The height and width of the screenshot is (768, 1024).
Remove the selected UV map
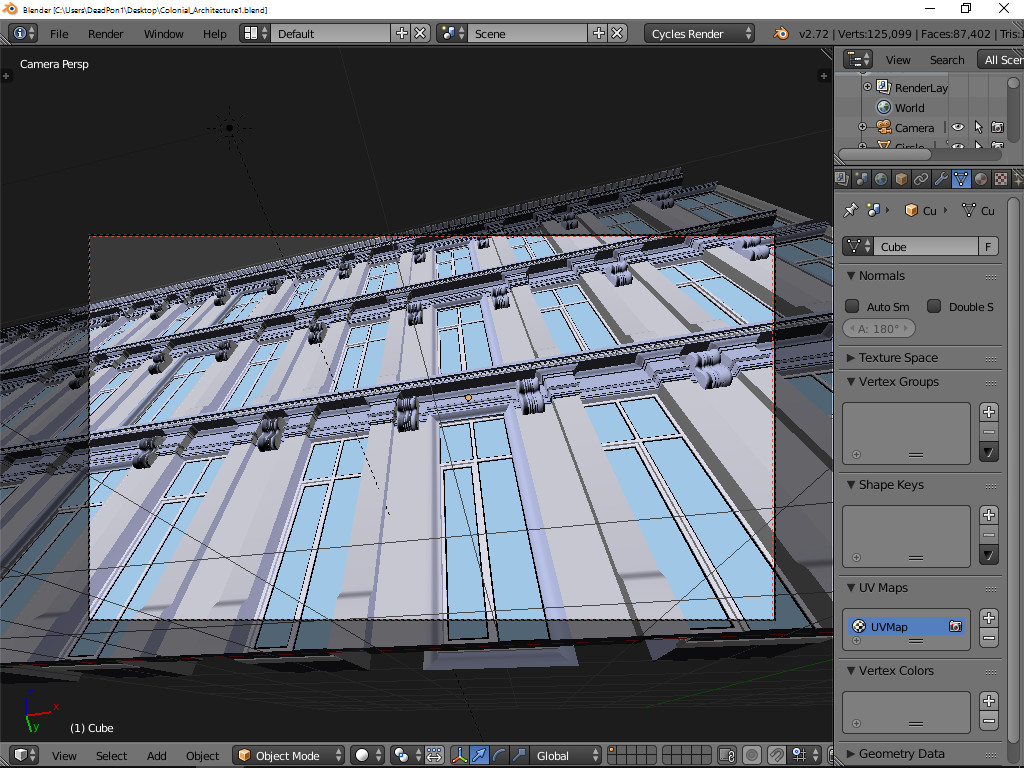(x=989, y=638)
